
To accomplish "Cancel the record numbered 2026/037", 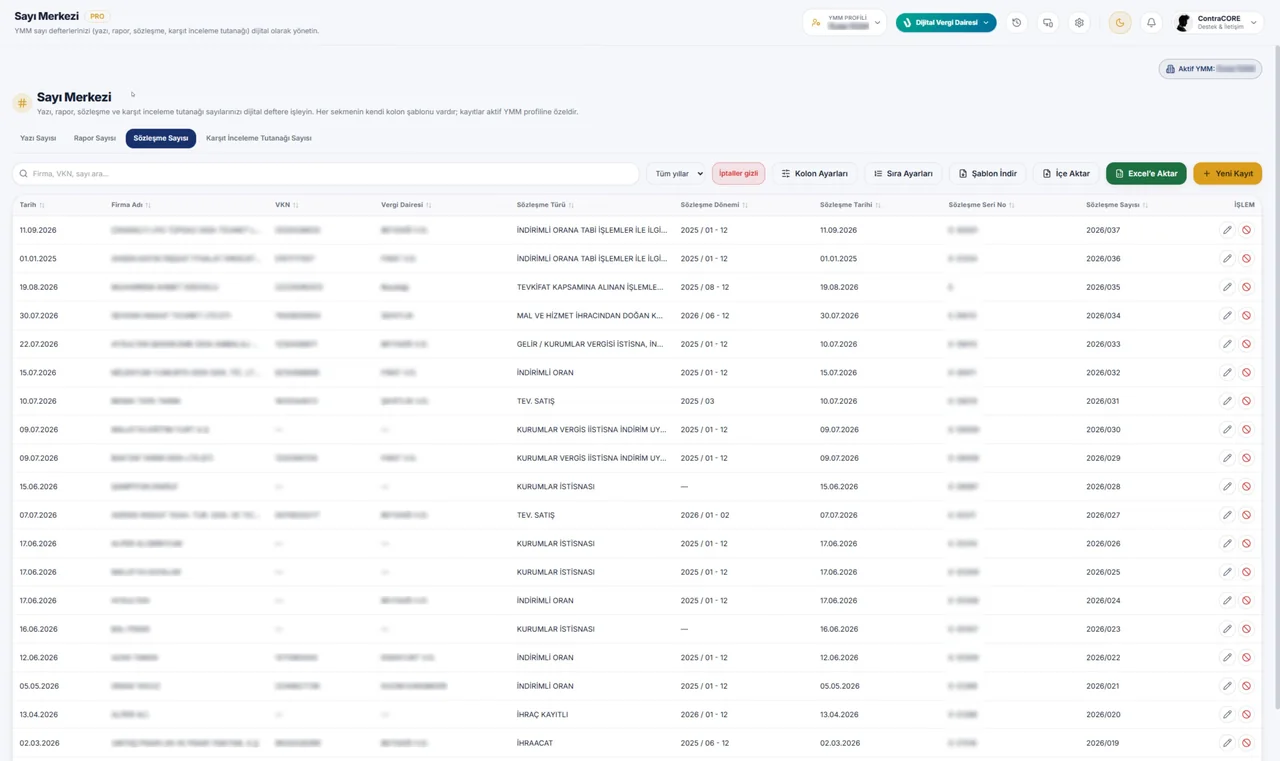I will 1246,230.
